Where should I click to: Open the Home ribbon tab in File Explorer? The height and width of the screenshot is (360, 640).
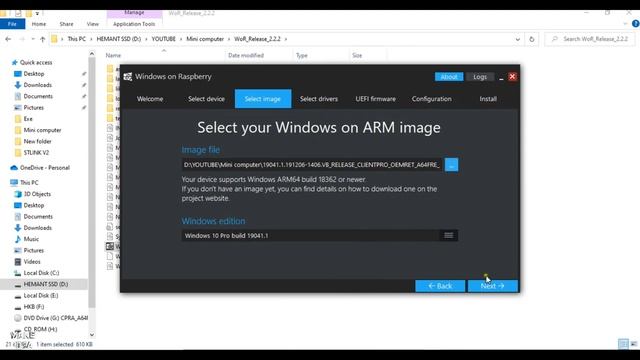(39, 24)
